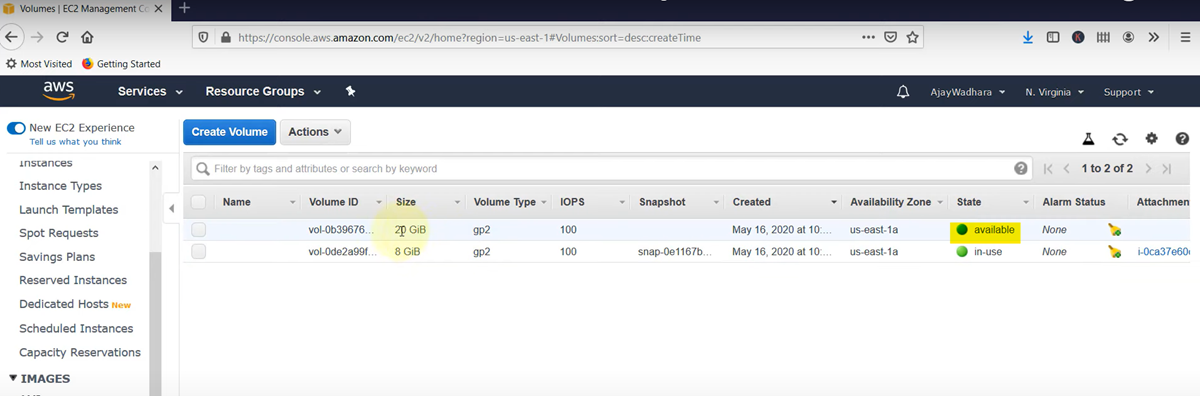Open the Actions dropdown button

(x=315, y=132)
